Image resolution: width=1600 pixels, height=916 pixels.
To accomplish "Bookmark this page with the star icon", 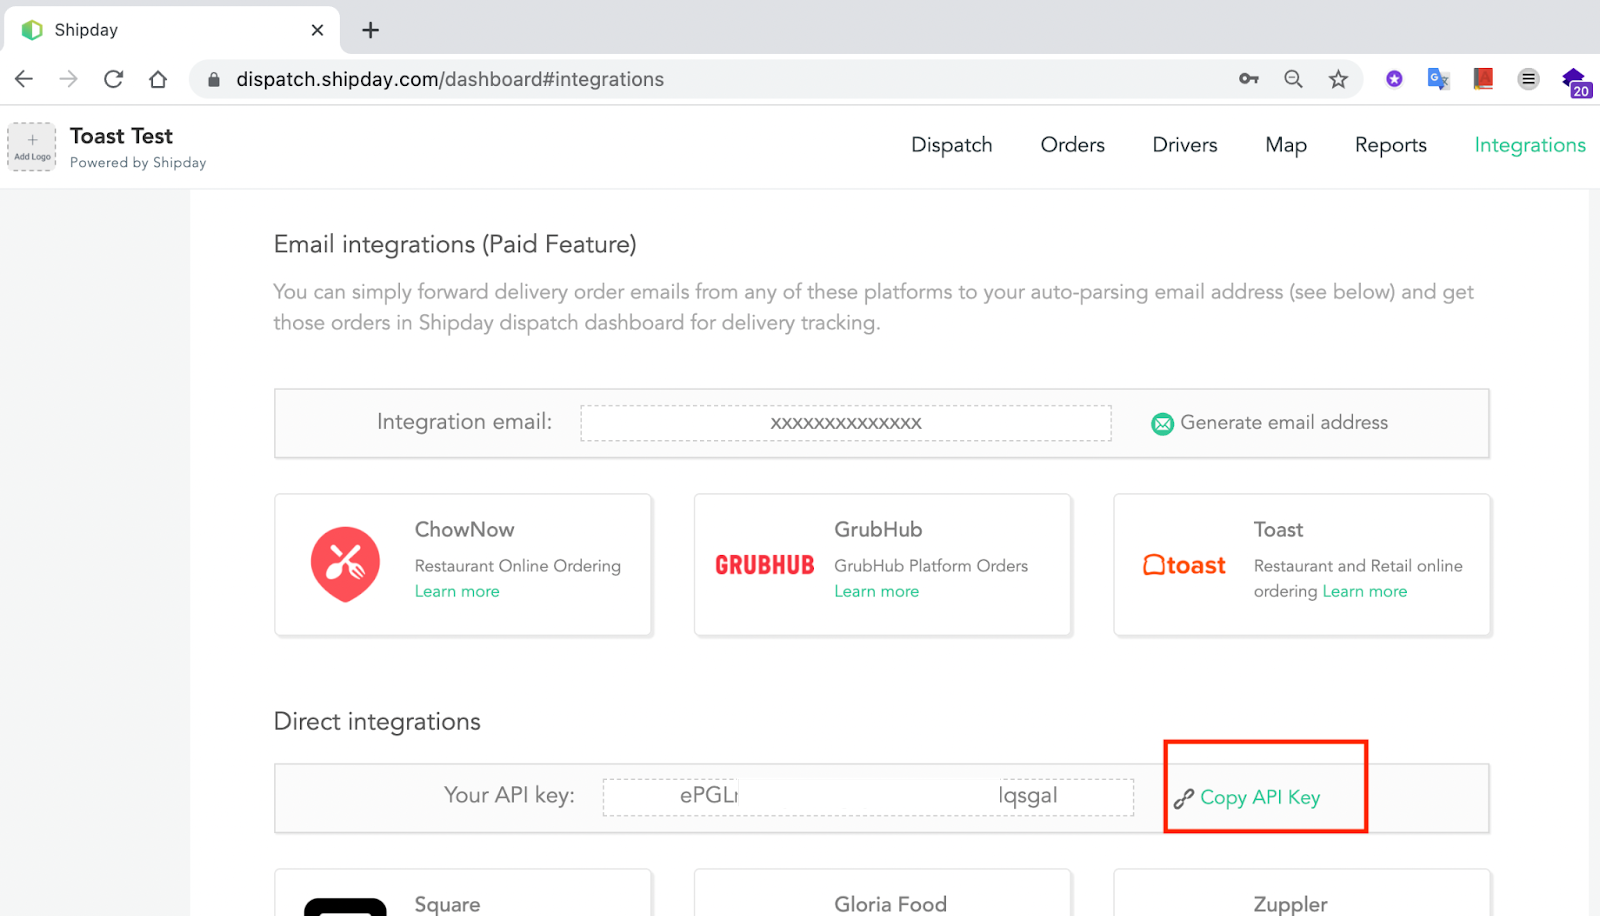I will 1338,79.
